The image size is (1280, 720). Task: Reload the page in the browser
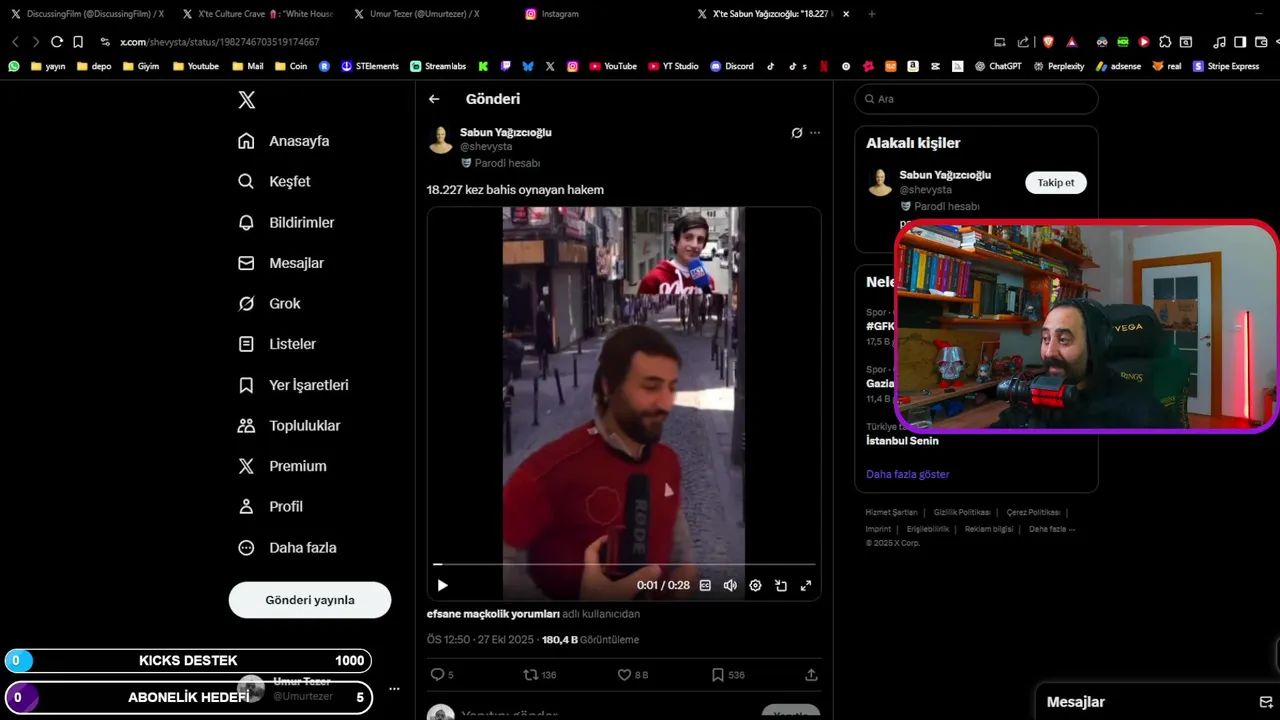click(x=57, y=42)
